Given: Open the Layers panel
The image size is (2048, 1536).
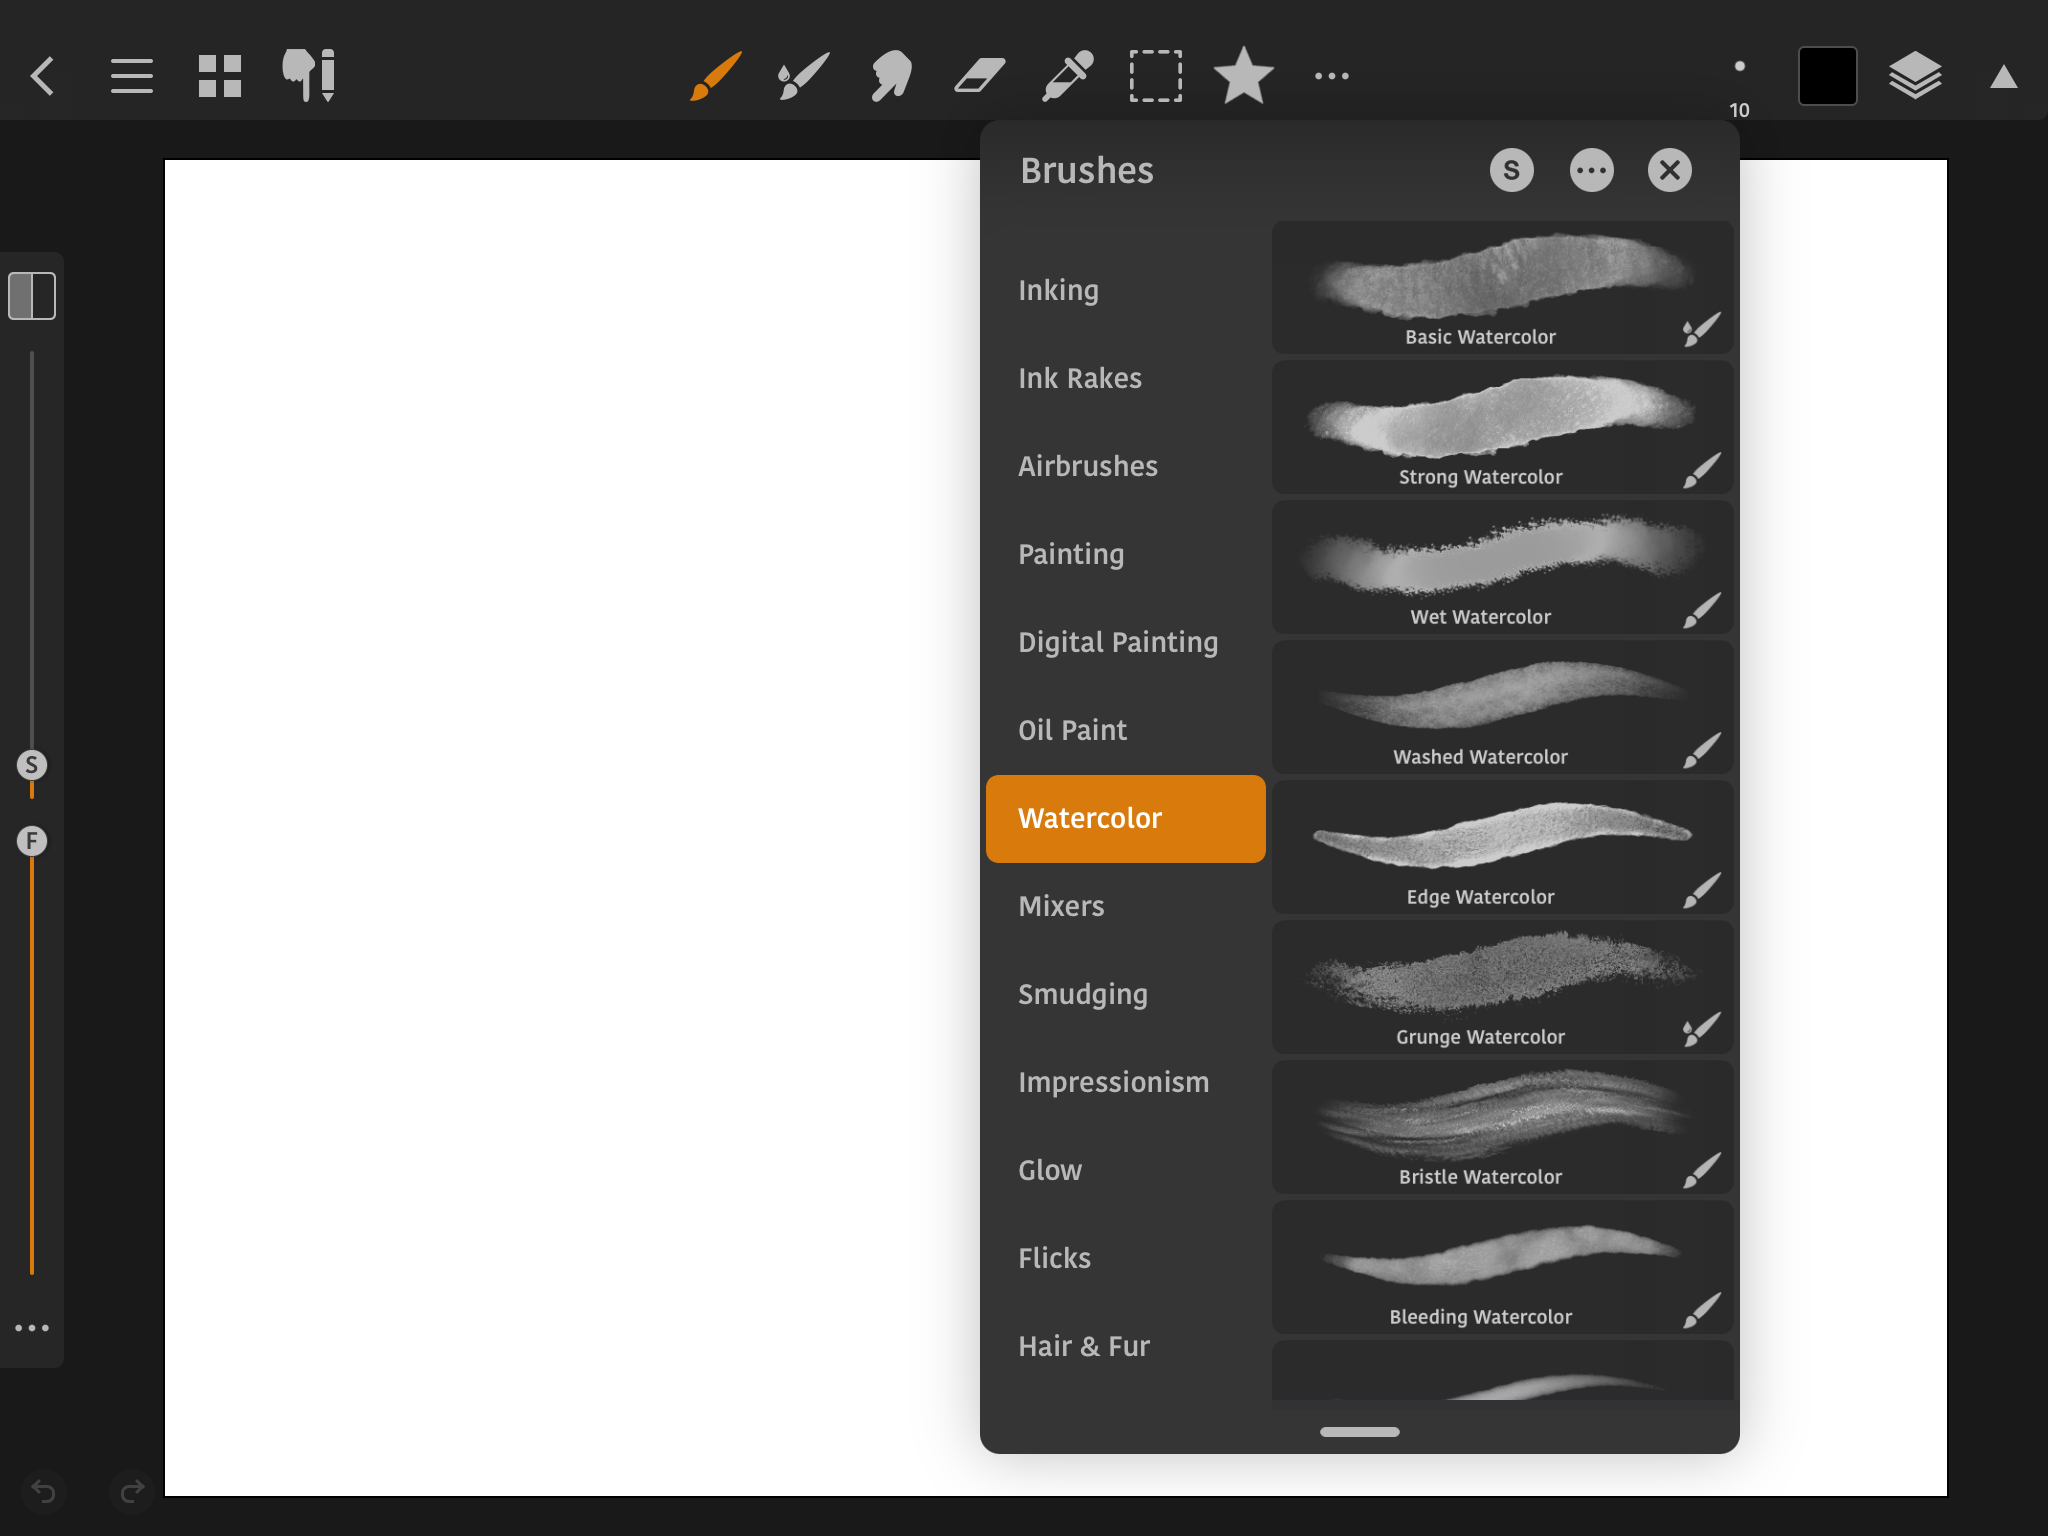Looking at the screenshot, I should [x=1915, y=76].
